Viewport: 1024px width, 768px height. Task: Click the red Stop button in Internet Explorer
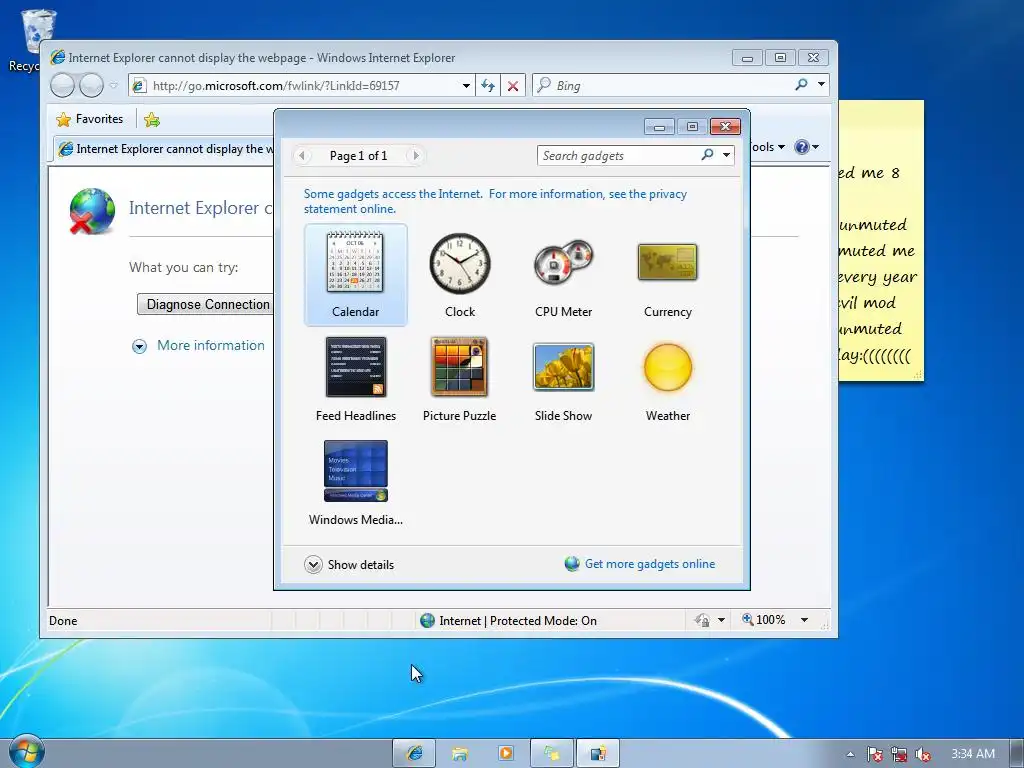coord(513,86)
